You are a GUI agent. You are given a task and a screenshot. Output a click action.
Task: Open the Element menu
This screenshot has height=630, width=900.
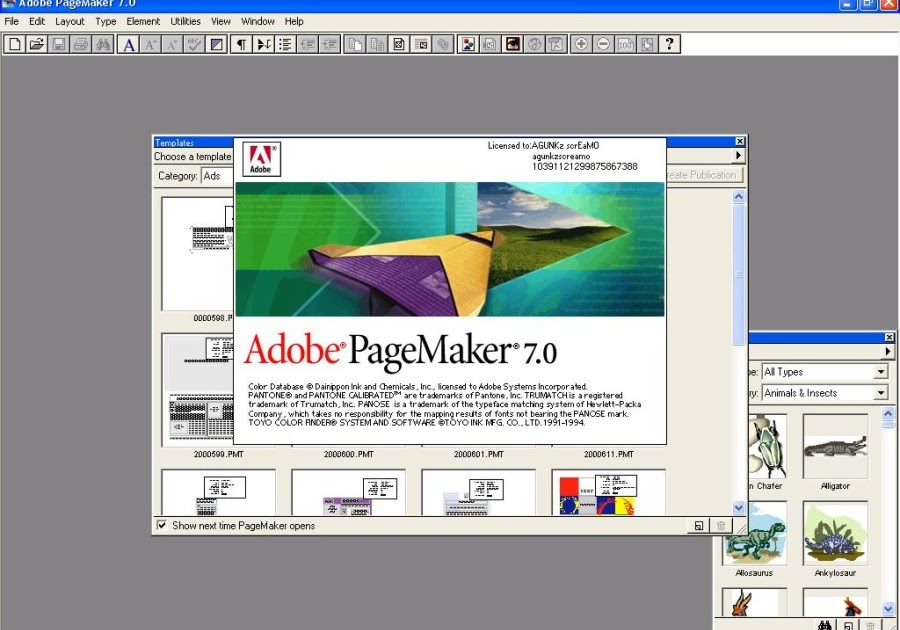(143, 21)
